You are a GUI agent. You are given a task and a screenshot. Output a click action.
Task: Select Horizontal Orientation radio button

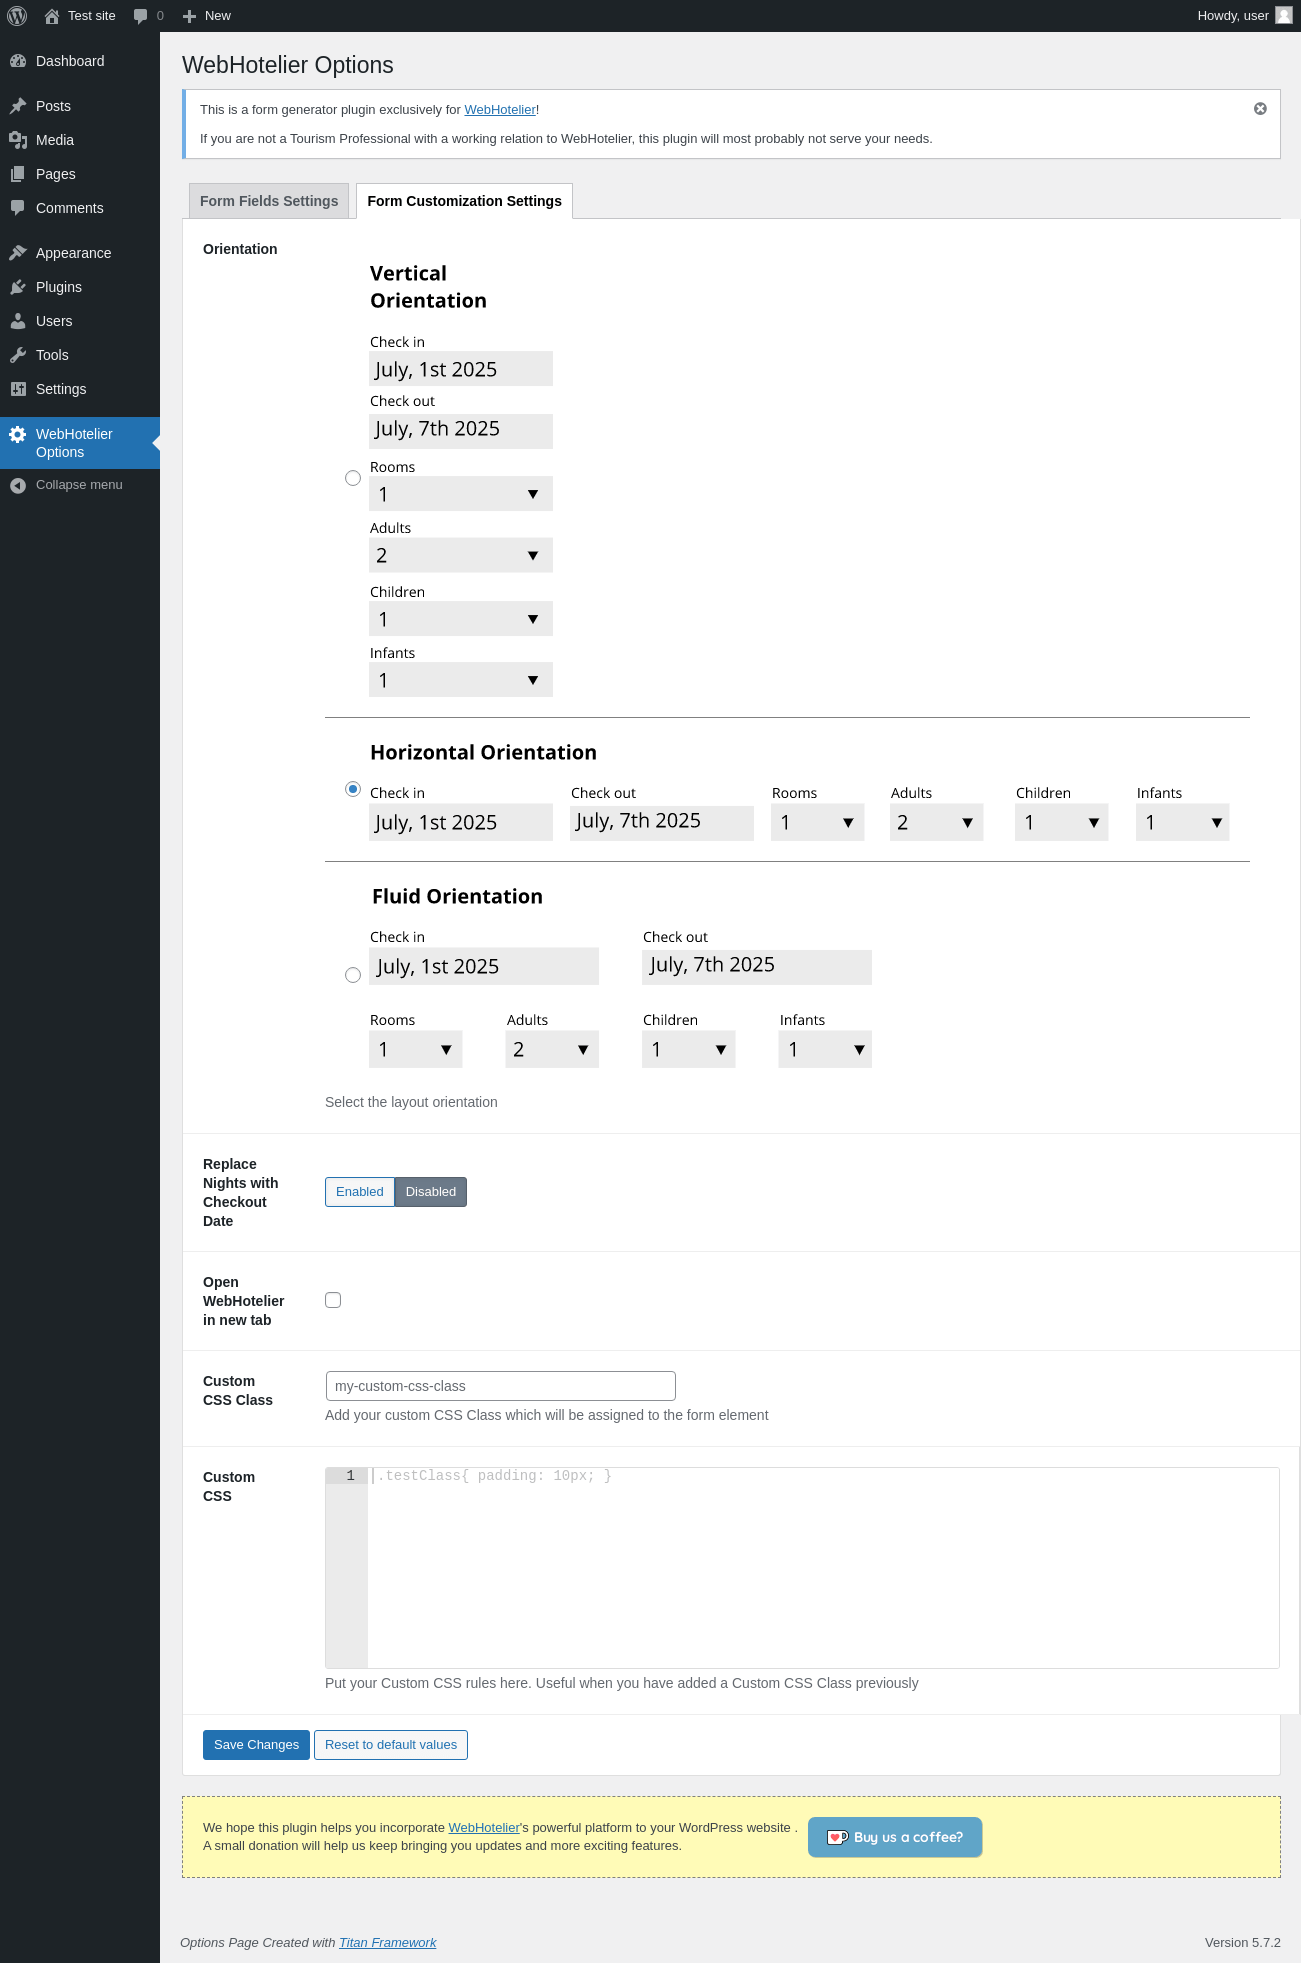pos(353,789)
